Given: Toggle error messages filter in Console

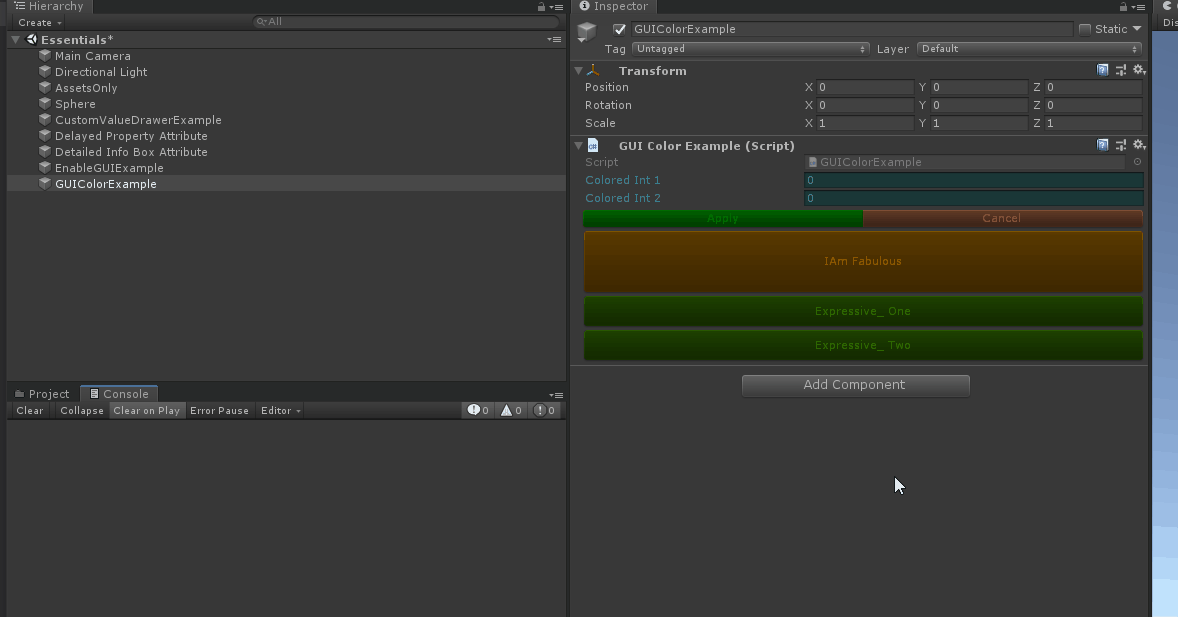Looking at the screenshot, I should [x=545, y=410].
